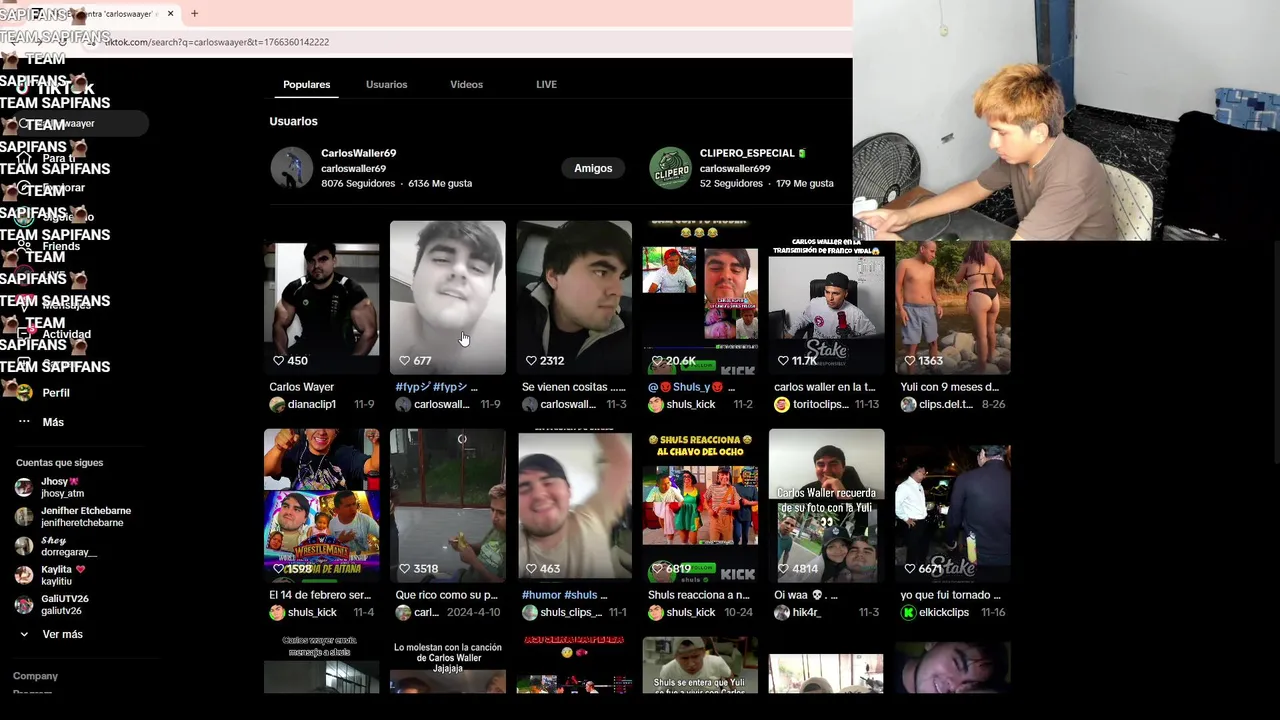The image size is (1280, 720).
Task: Click 'Oi waa' video caption
Action: click(x=805, y=595)
